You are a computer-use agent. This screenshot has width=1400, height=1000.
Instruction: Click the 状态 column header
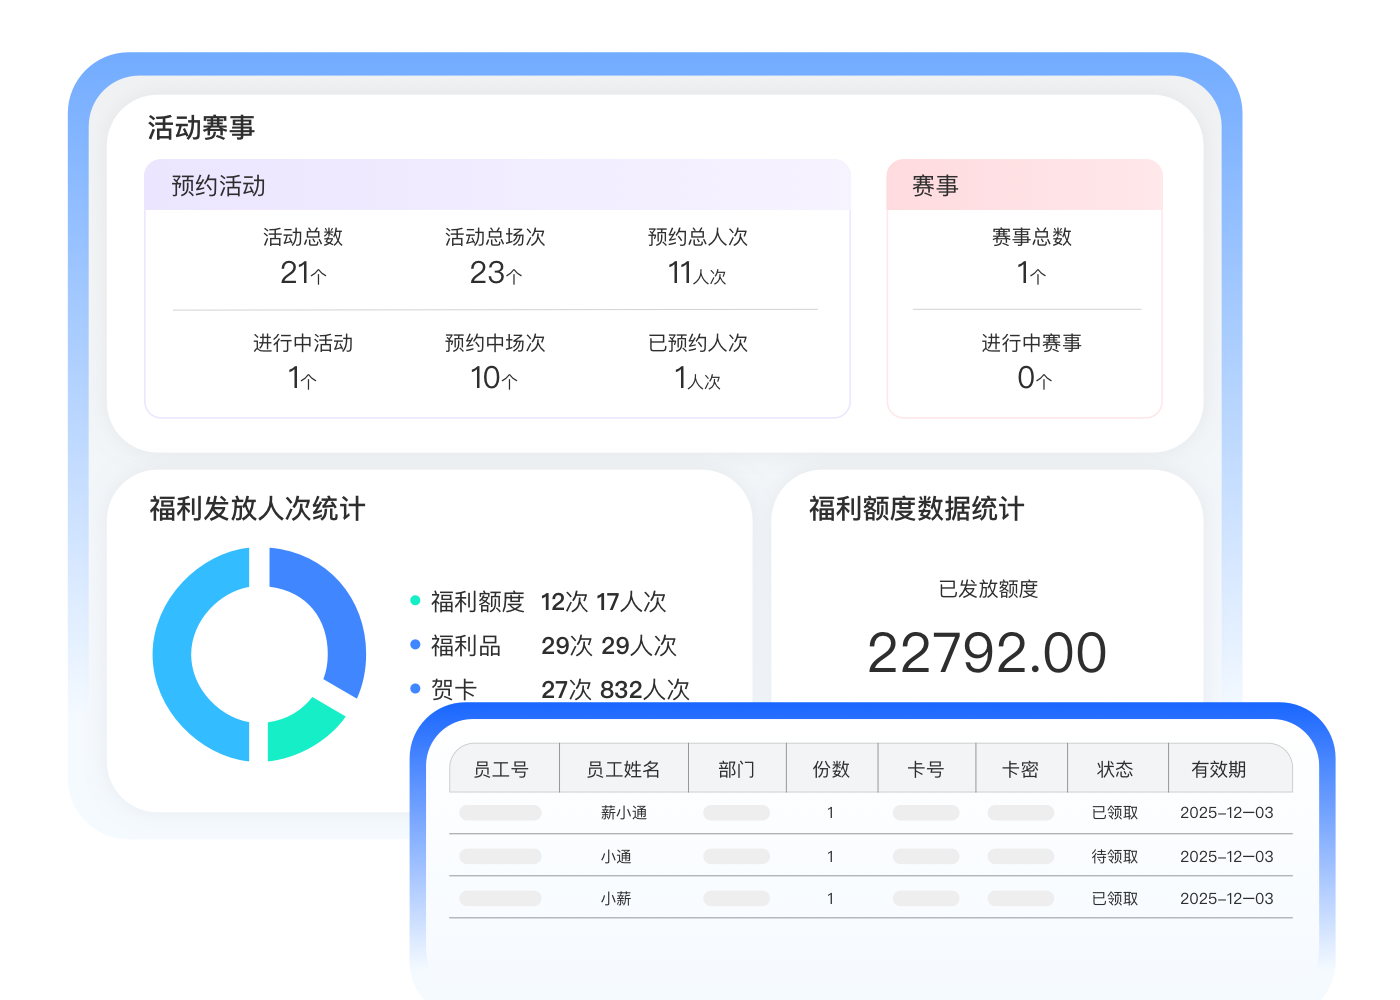point(1115,769)
